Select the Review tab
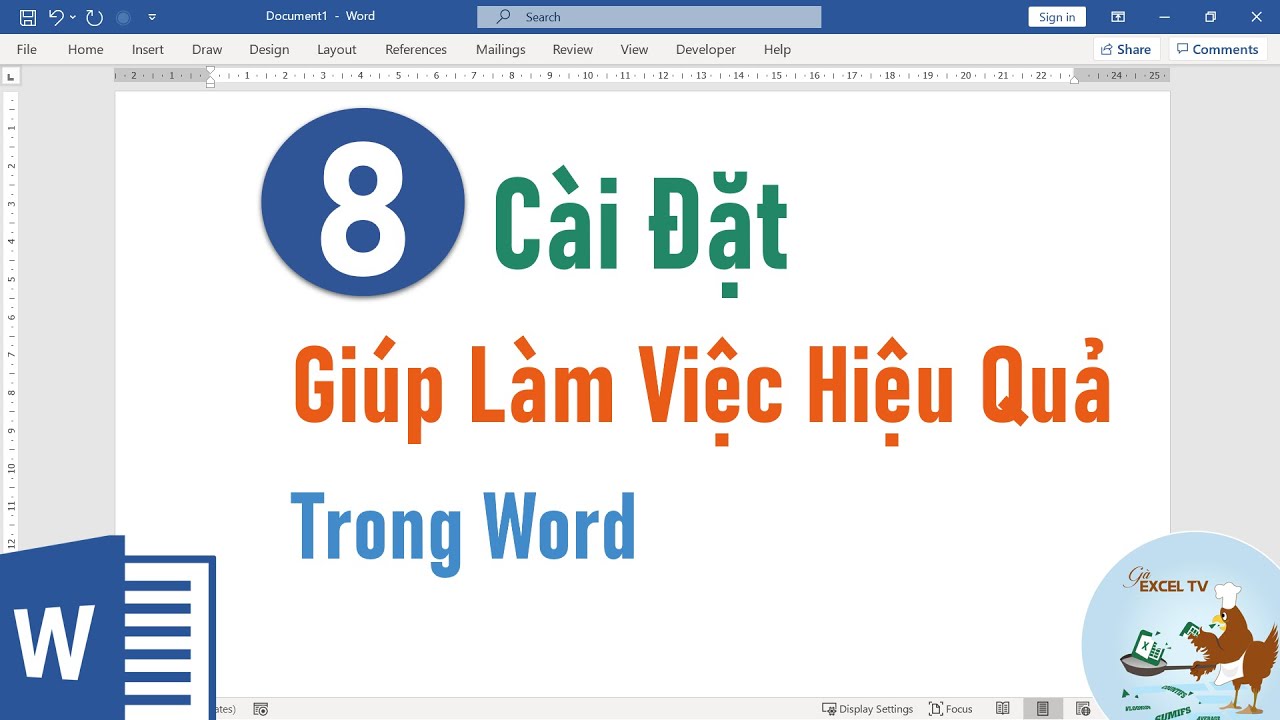Image resolution: width=1280 pixels, height=720 pixels. tap(573, 49)
